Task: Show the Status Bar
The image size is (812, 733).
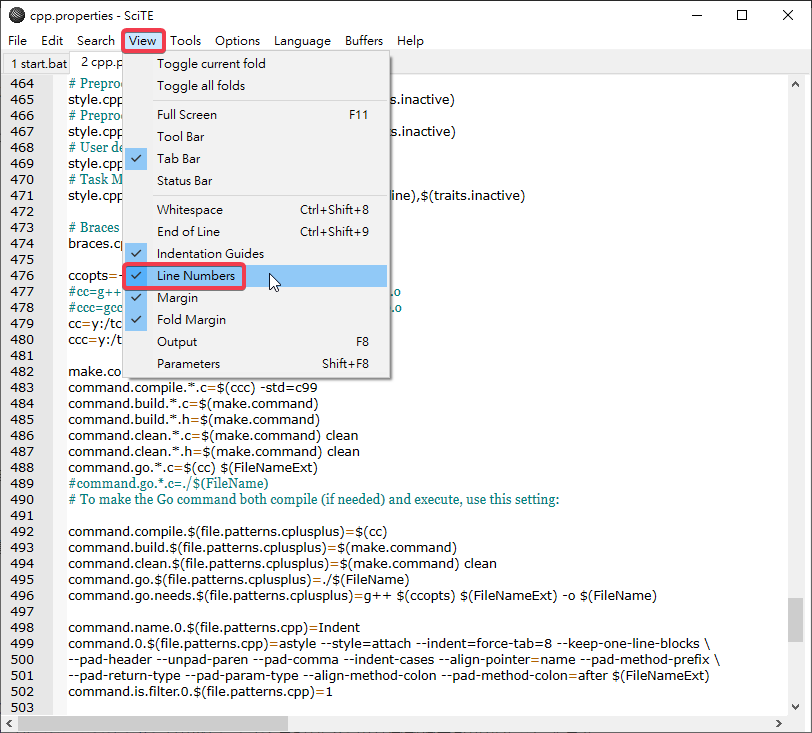Action: [x=184, y=181]
